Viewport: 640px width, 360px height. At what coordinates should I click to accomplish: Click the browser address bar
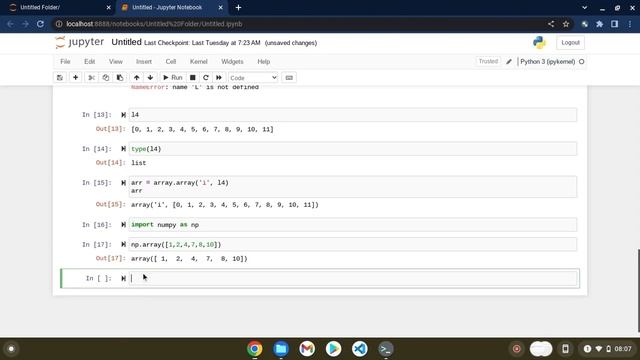(302, 24)
